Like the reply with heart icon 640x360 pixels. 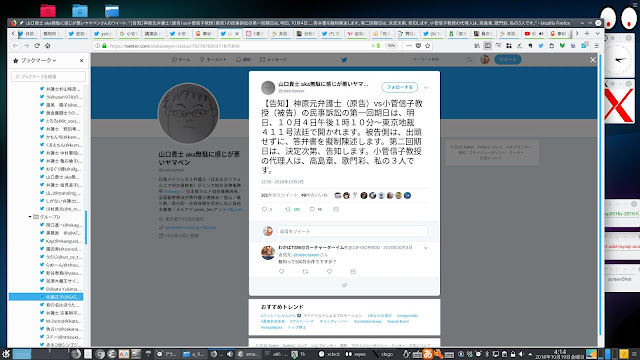click(x=329, y=271)
